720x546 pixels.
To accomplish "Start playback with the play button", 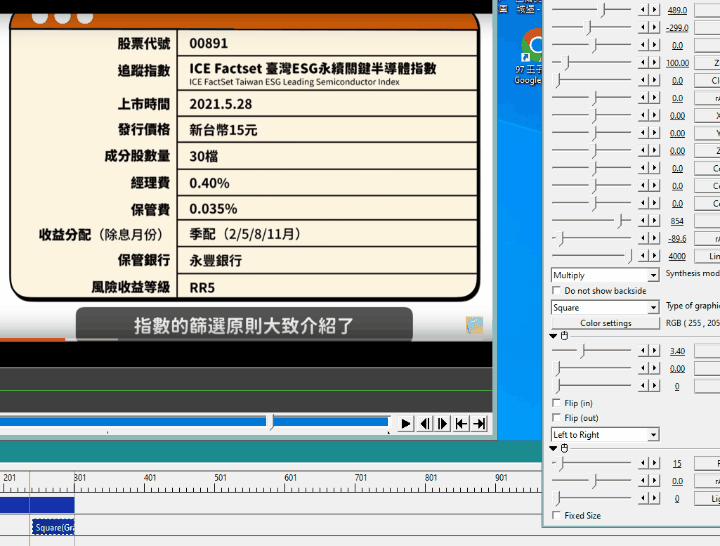I will click(406, 423).
